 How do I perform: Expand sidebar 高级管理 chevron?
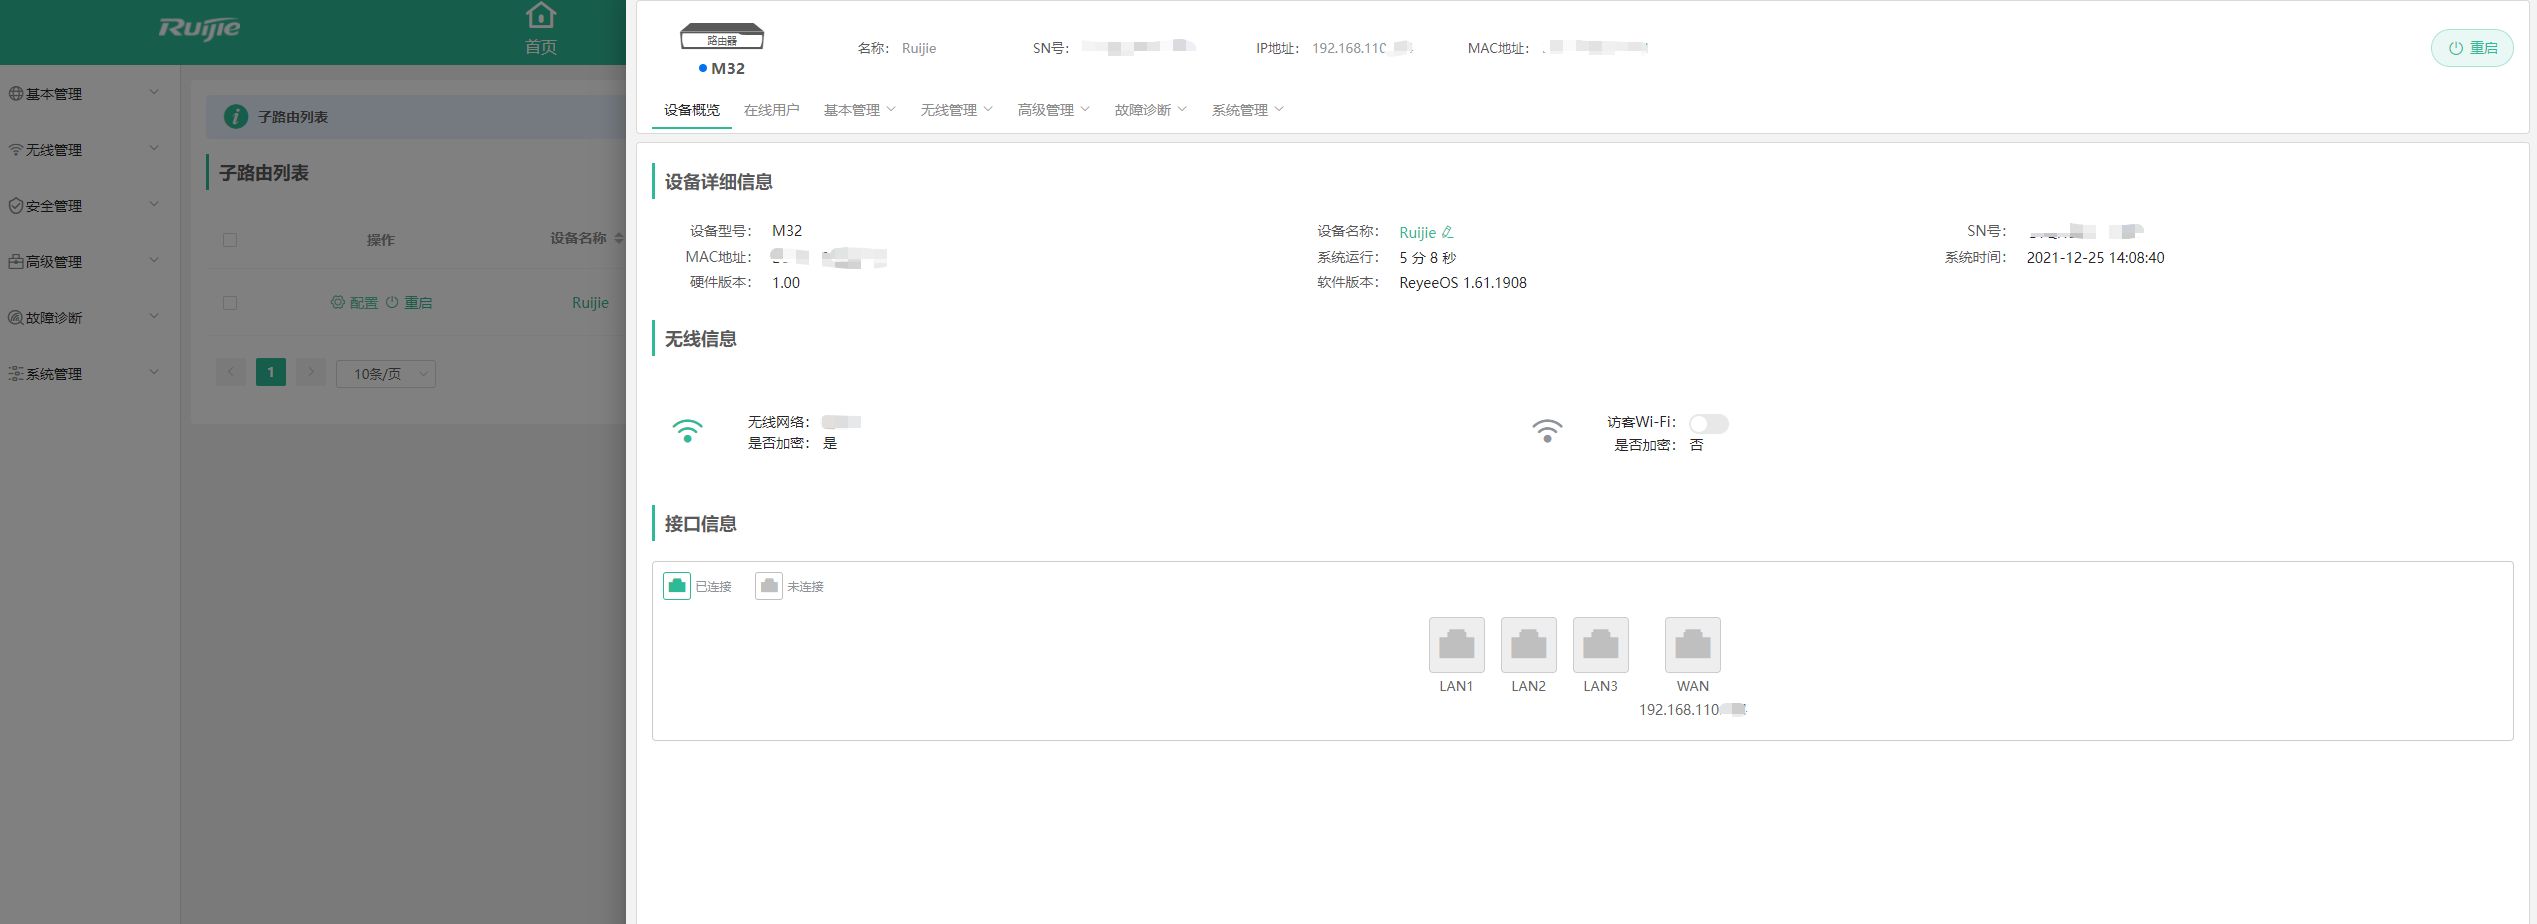pos(154,261)
